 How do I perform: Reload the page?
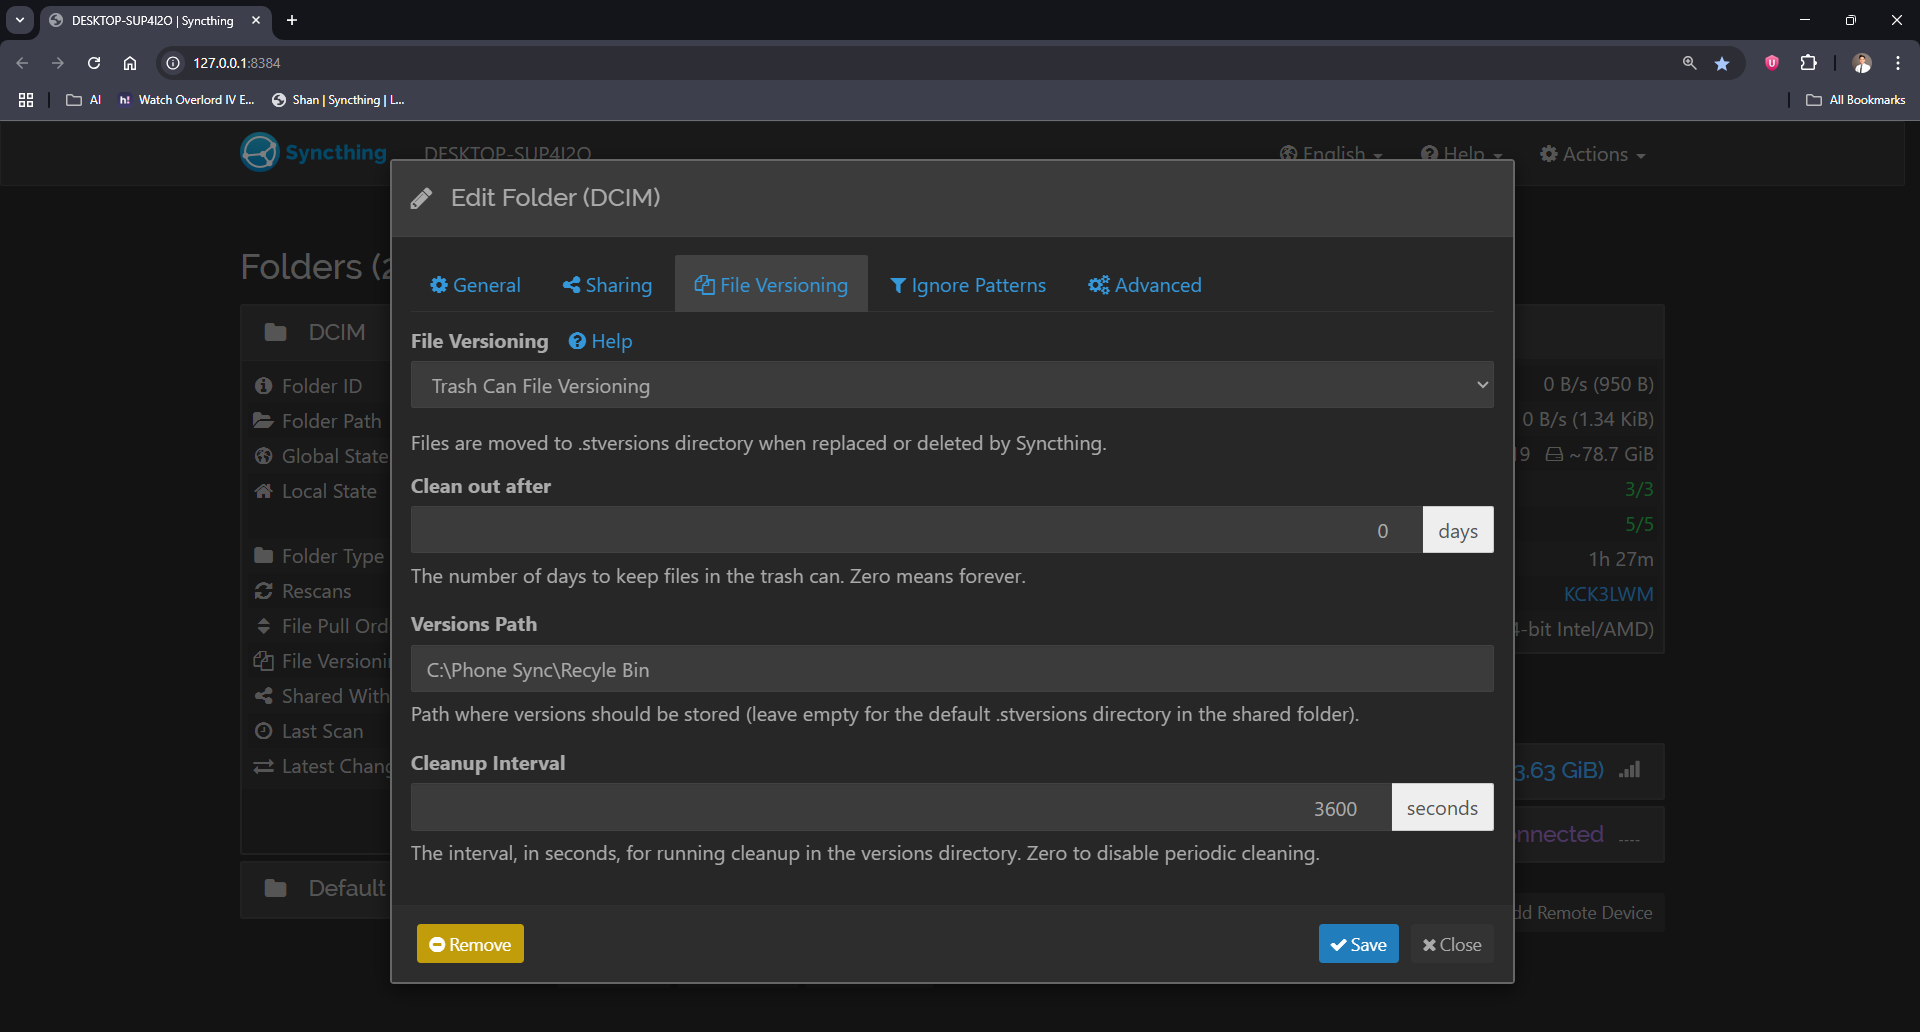[94, 63]
